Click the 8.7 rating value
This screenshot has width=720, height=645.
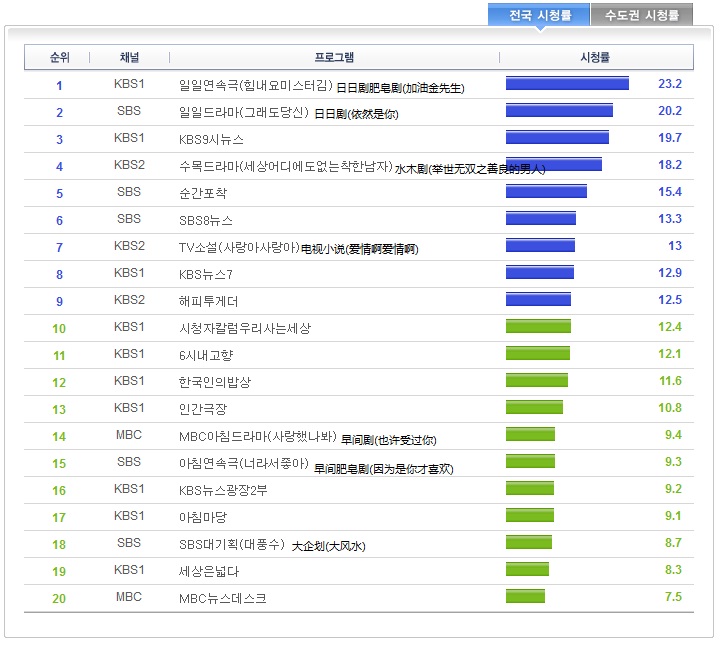pos(673,543)
